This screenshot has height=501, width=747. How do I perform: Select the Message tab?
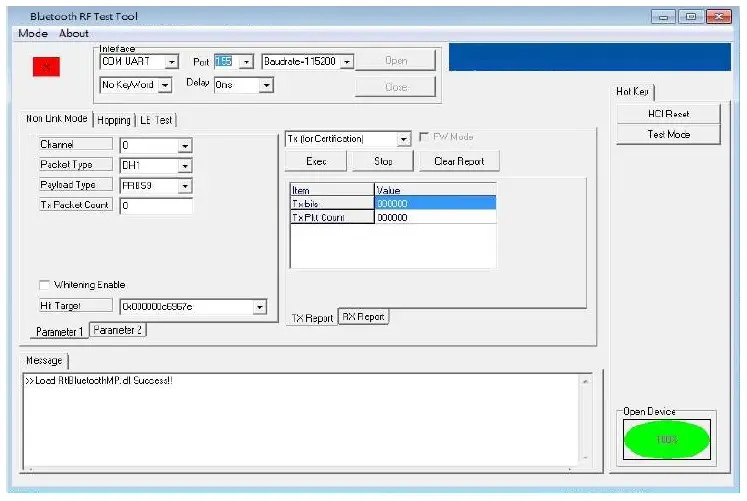(44, 361)
